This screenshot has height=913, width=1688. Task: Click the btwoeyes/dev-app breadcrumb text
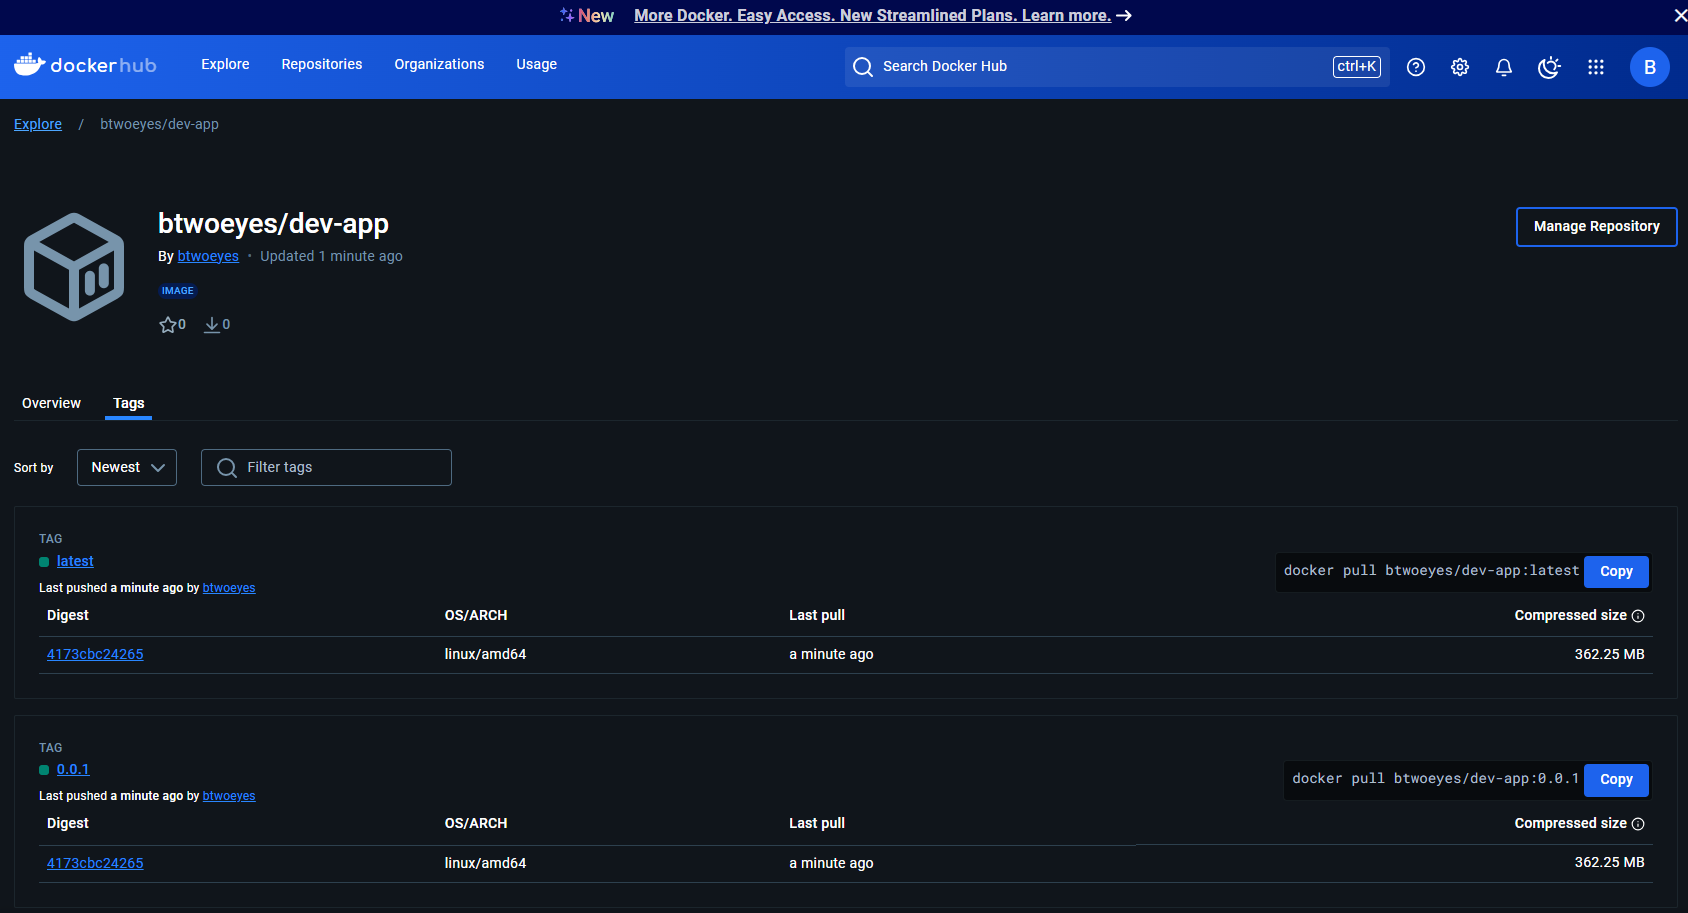159,124
